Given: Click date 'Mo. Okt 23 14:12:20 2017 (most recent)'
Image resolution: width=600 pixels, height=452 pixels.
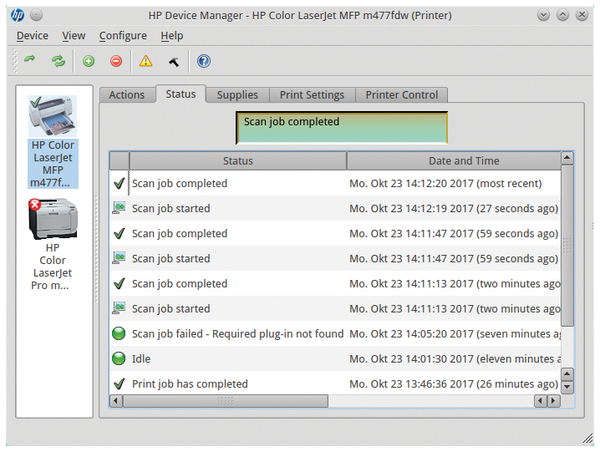Looking at the screenshot, I should tap(445, 183).
